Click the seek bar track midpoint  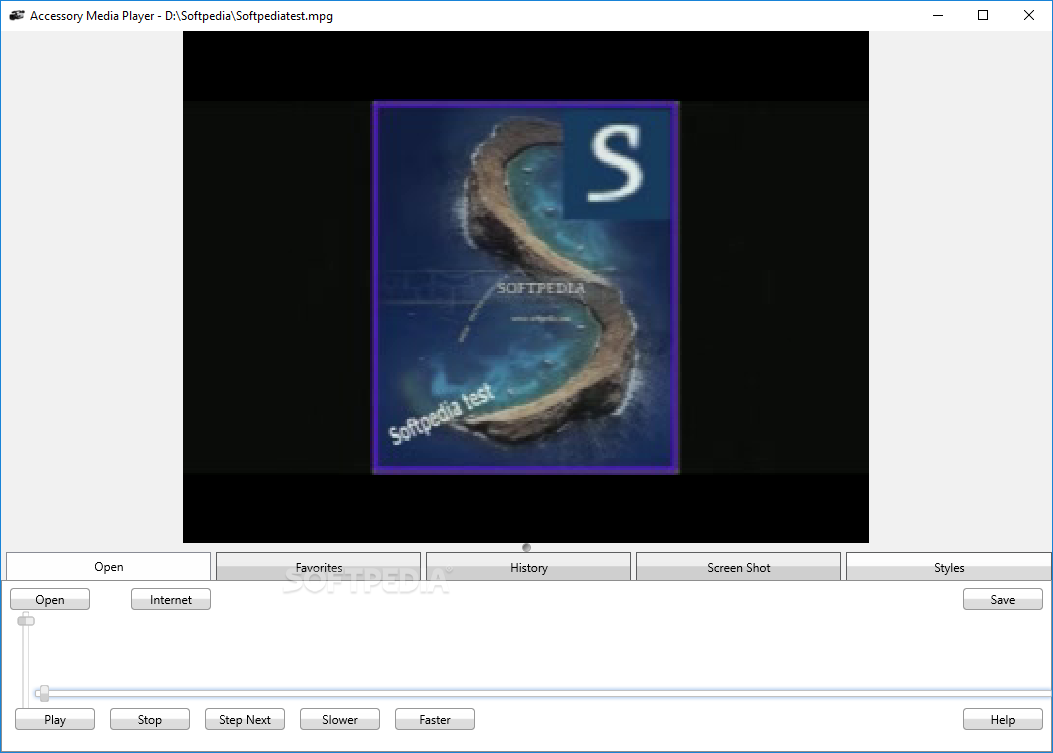point(543,693)
